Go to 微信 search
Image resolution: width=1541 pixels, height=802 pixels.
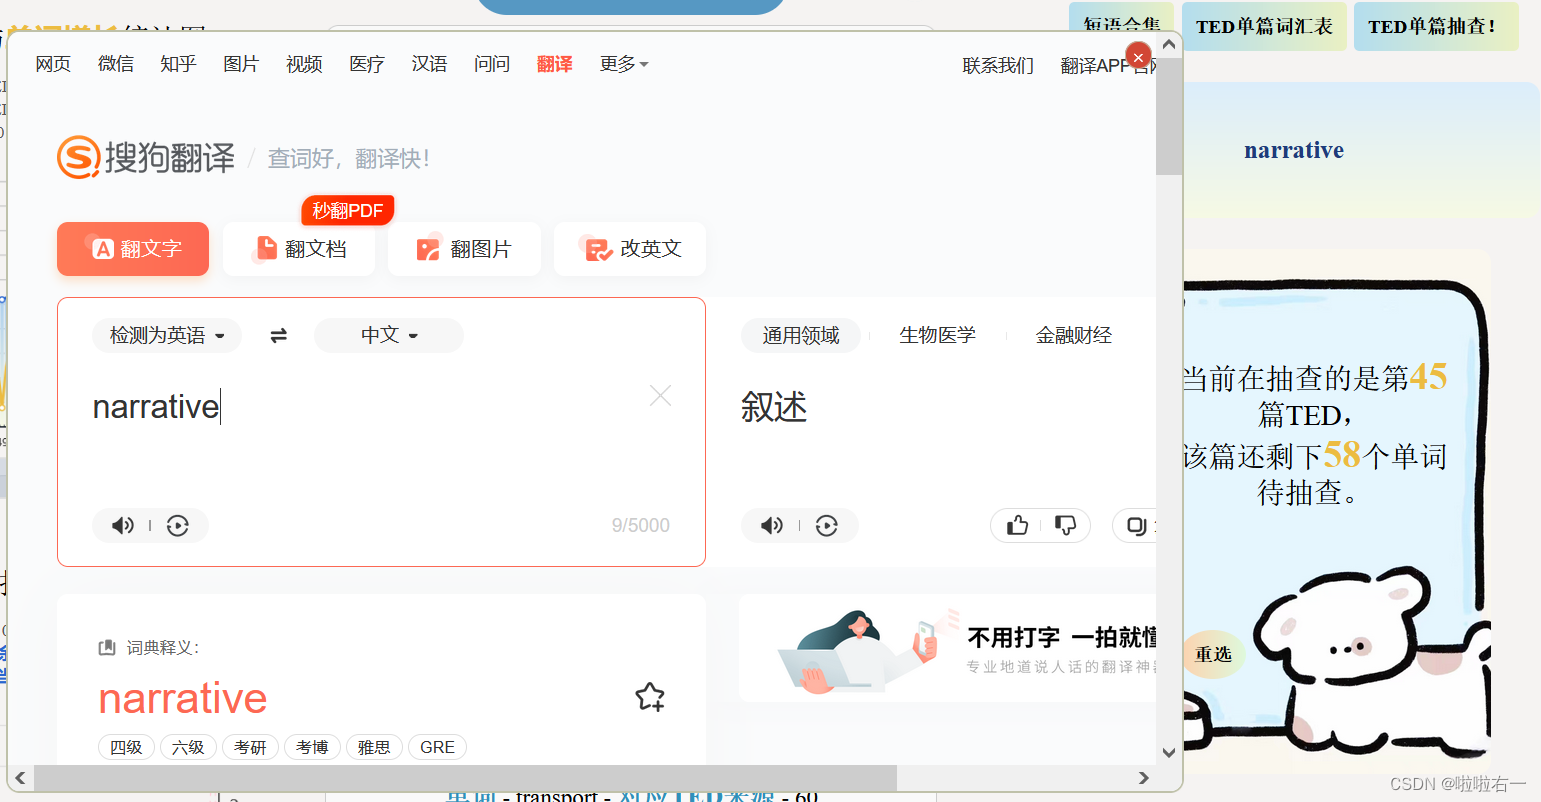click(116, 64)
